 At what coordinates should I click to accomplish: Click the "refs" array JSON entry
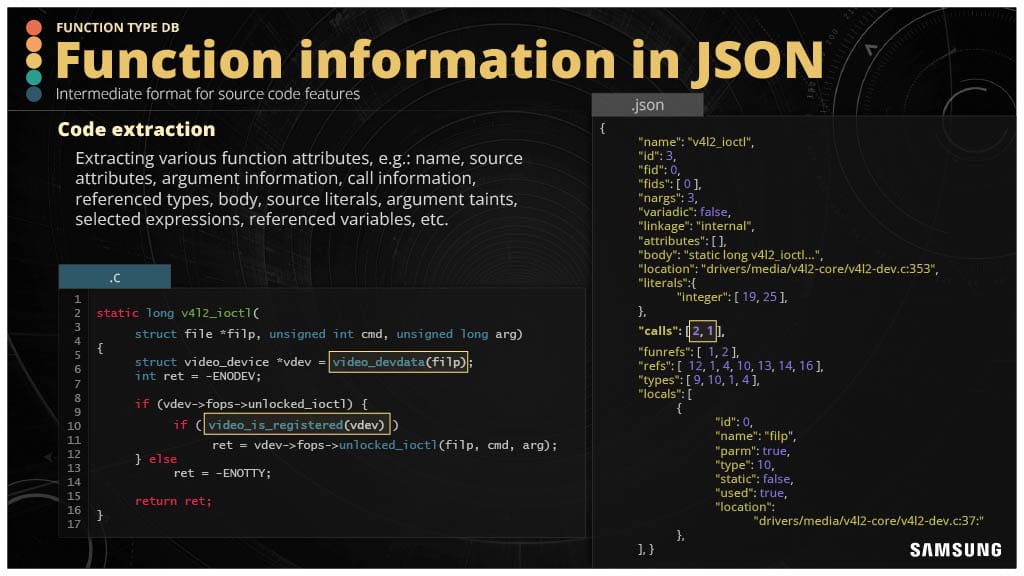click(x=730, y=366)
